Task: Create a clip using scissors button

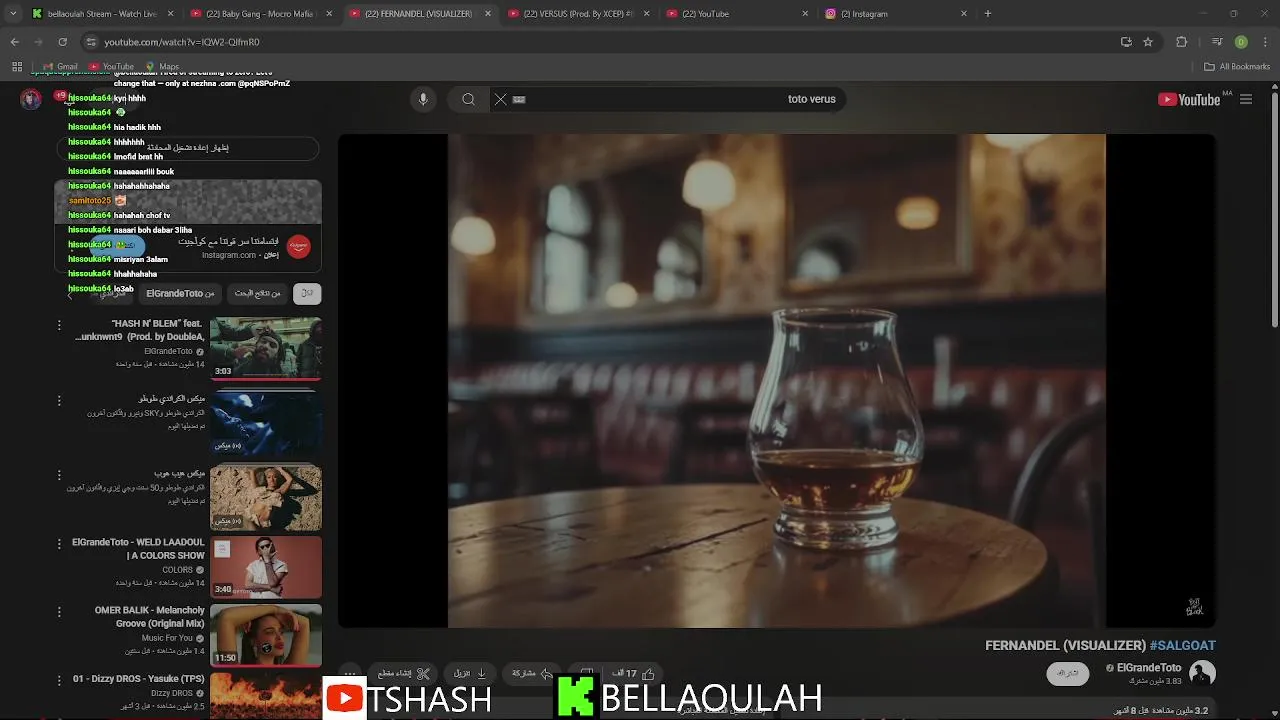Action: click(x=404, y=673)
